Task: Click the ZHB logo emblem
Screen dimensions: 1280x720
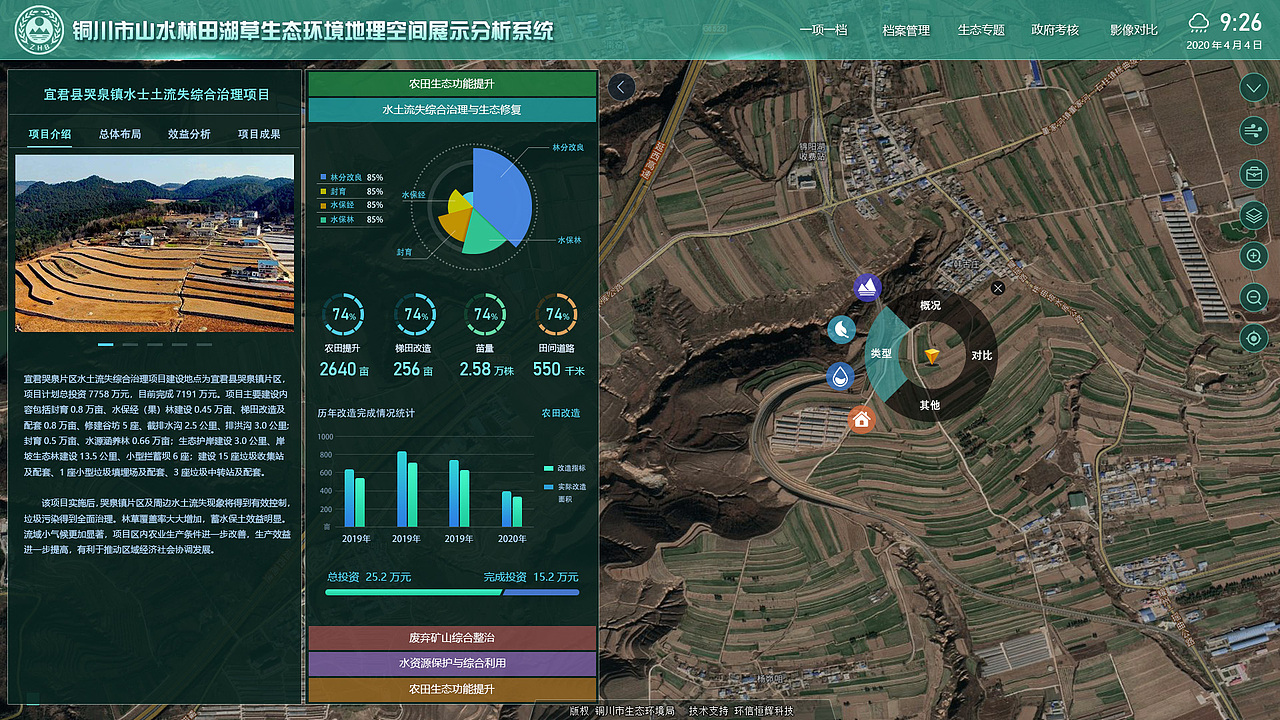Action: click(x=39, y=31)
